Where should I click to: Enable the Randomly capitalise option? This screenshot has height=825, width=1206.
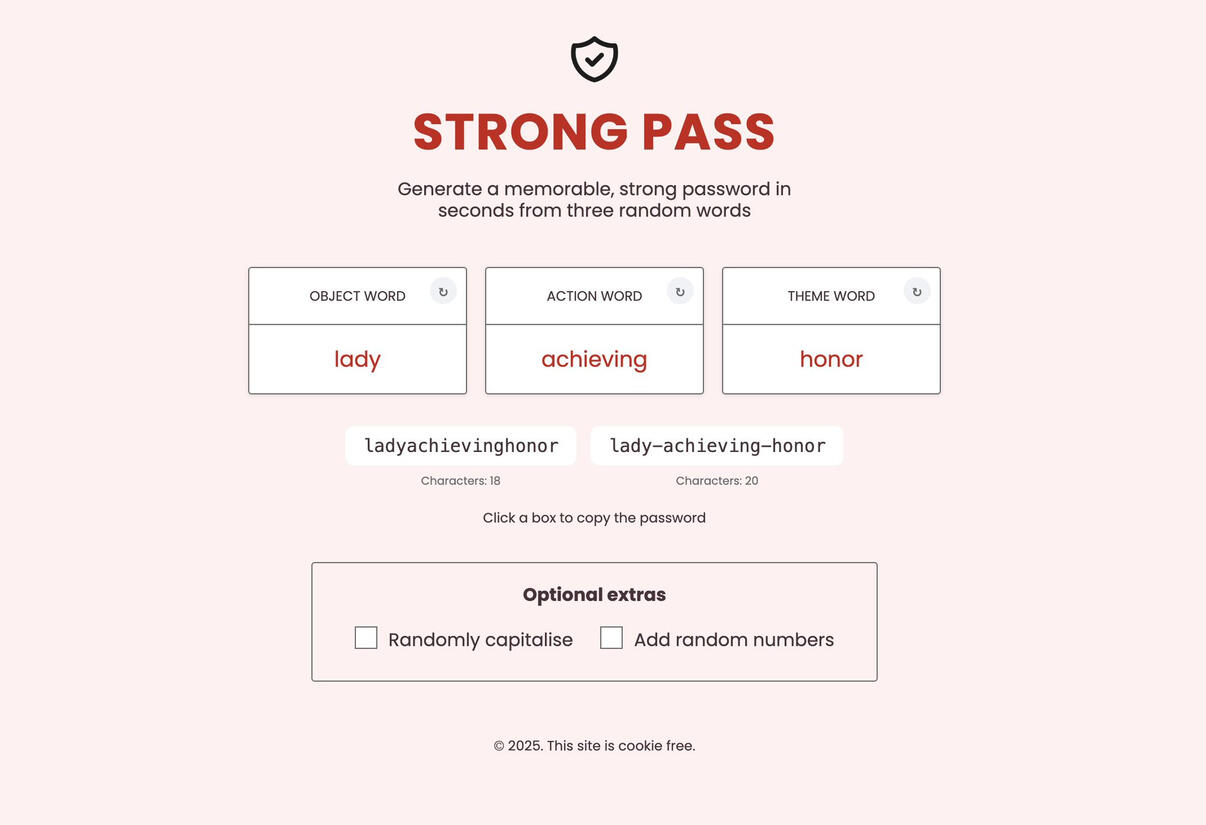365,637
